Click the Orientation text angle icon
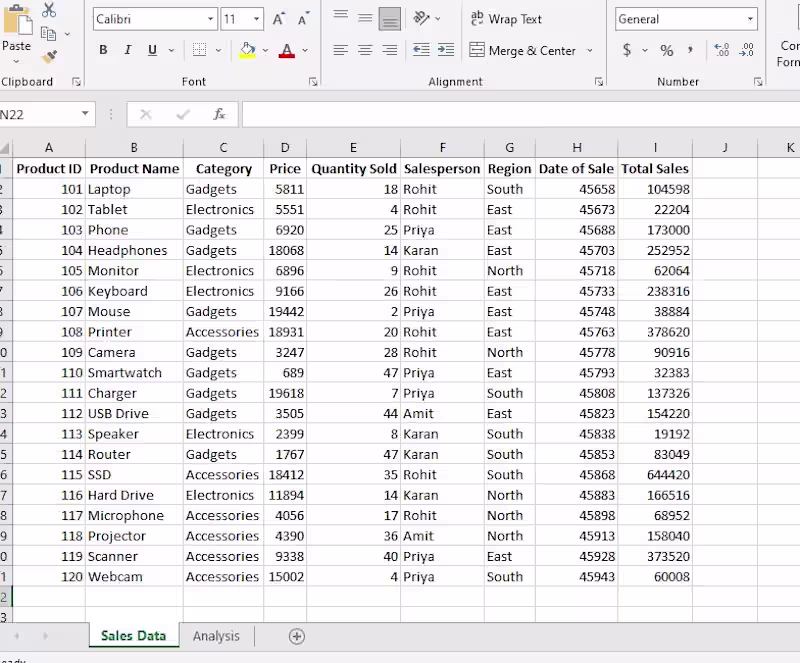 421,18
